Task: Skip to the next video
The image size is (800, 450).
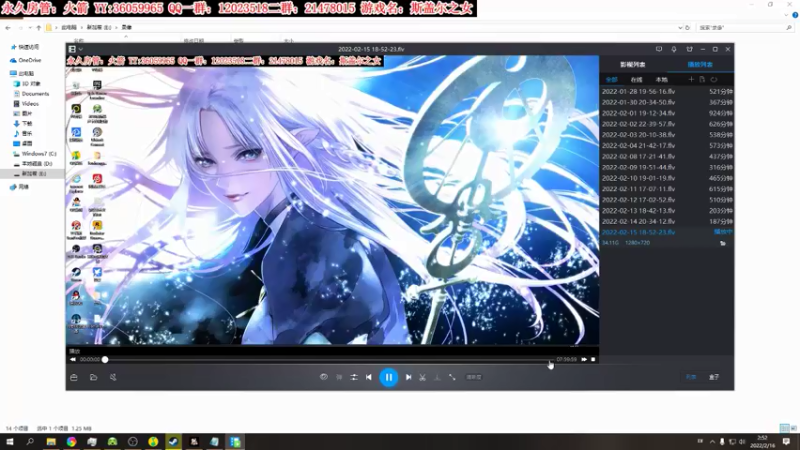Action: [408, 378]
